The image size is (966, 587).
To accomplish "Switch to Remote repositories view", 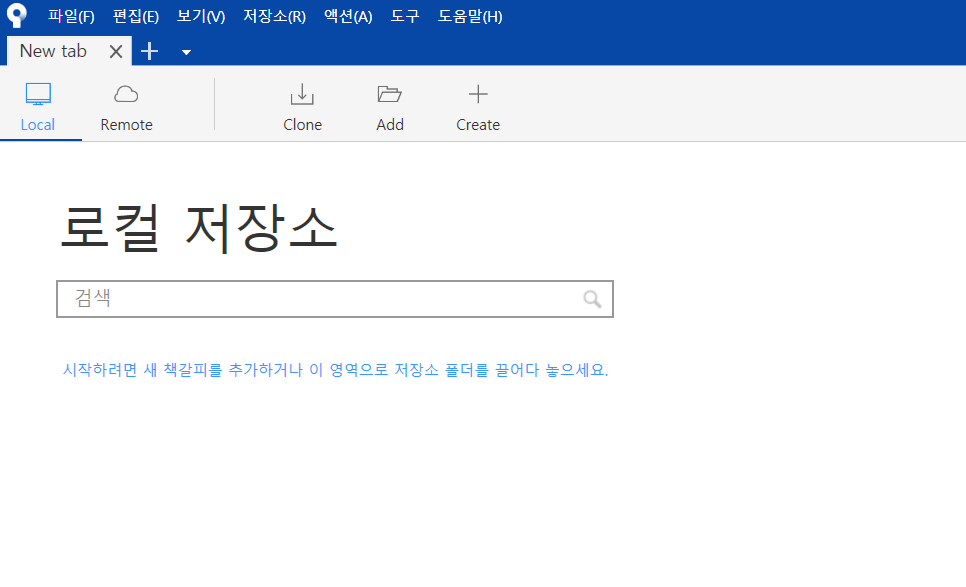I will pos(126,108).
